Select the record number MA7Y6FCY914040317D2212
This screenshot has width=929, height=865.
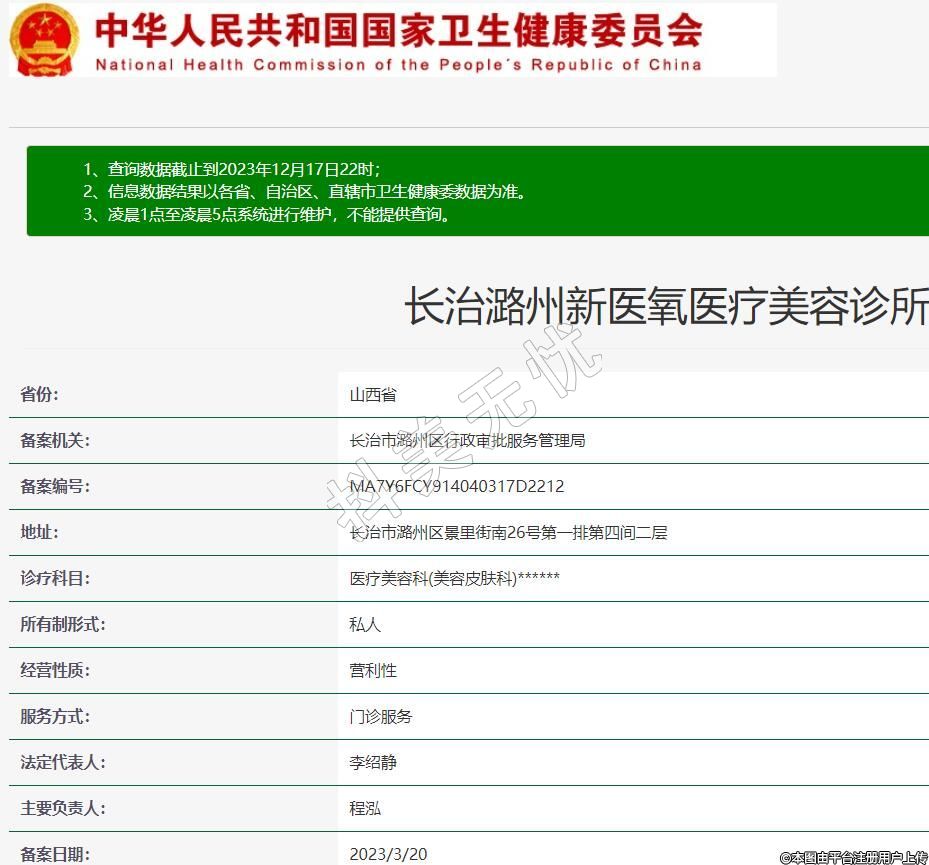point(457,486)
